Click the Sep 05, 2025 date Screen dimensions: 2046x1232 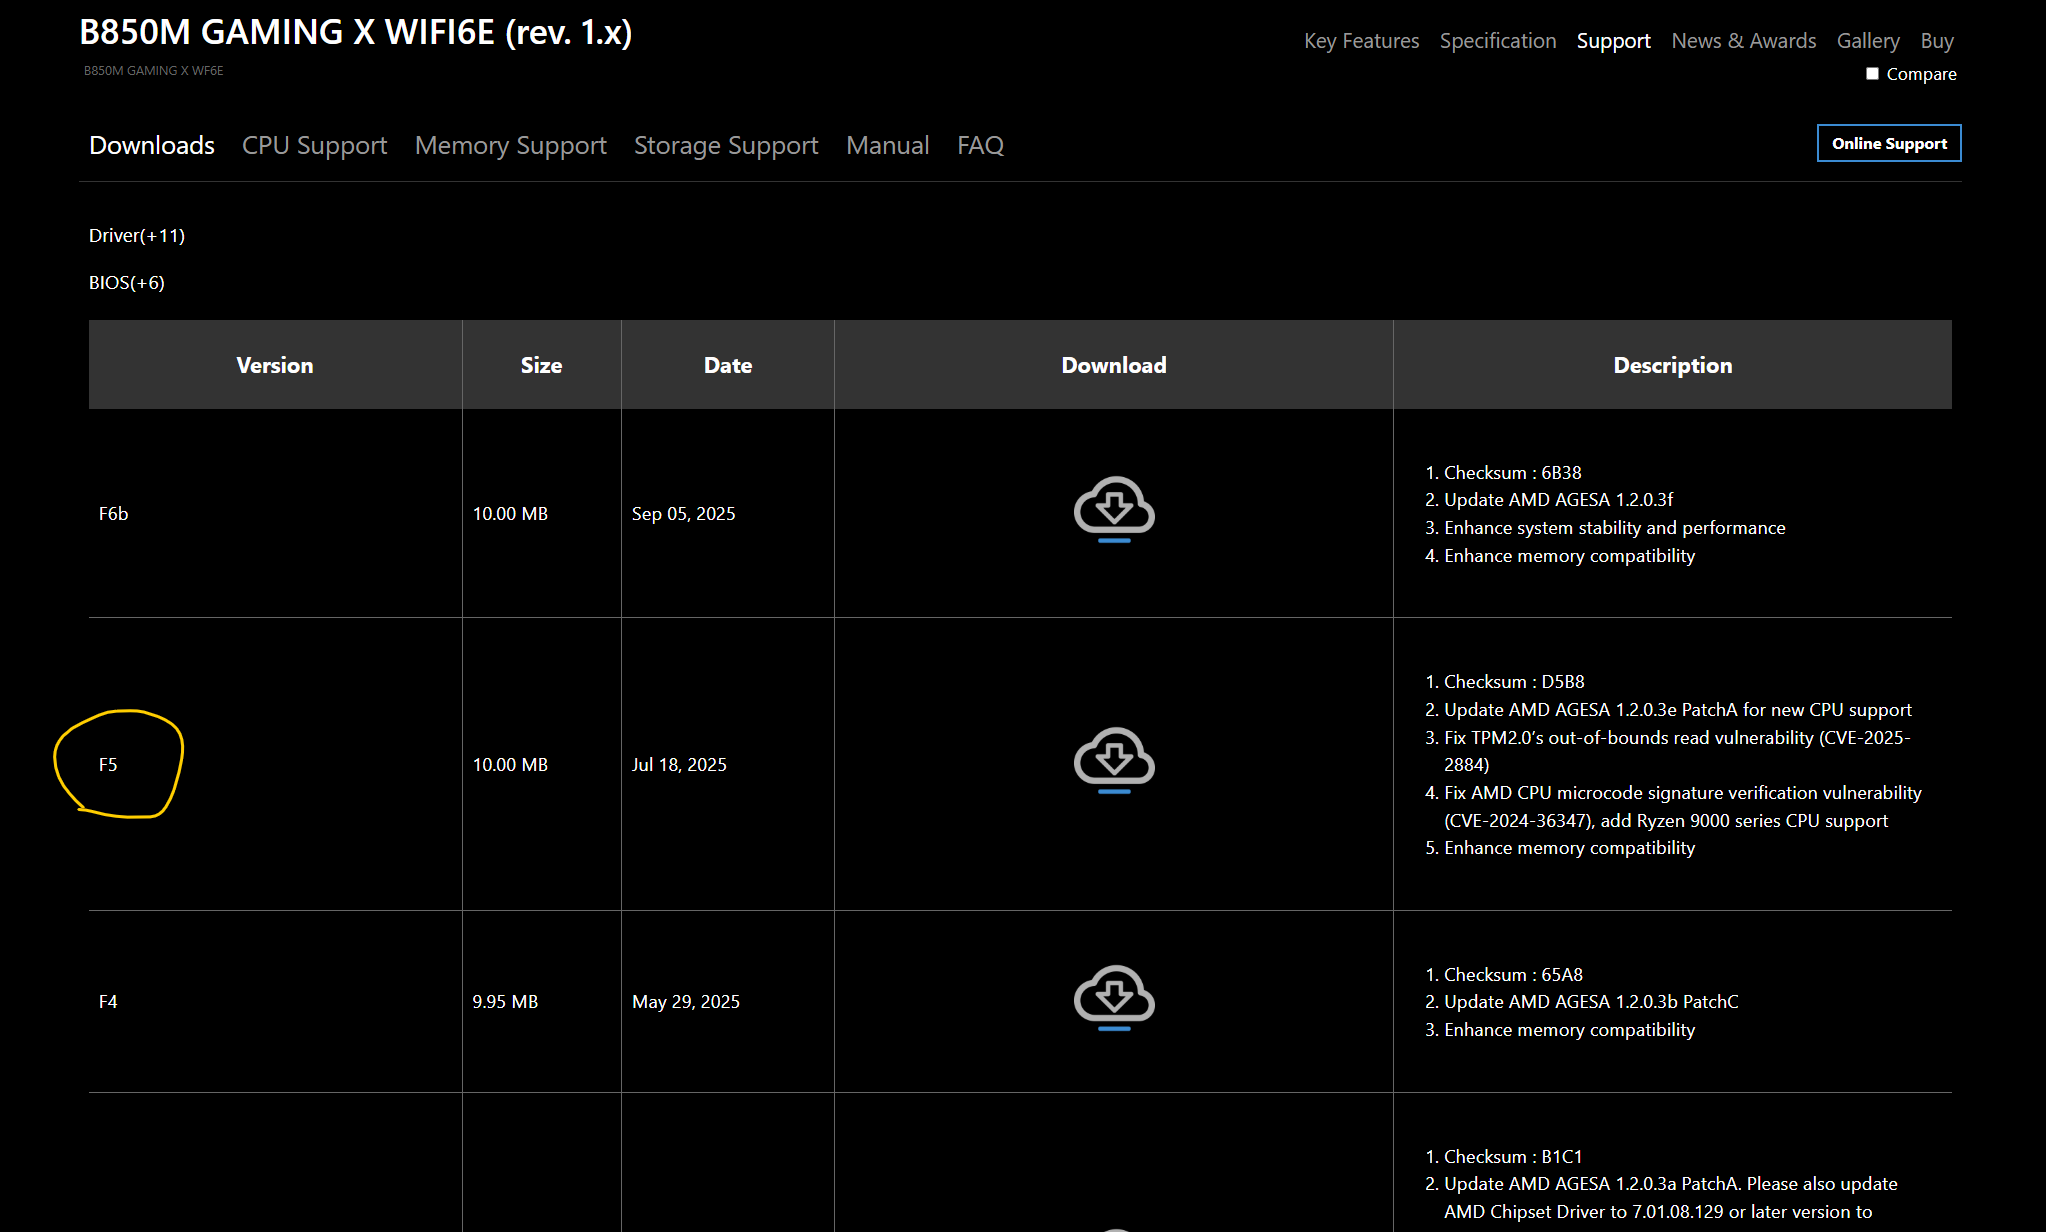684,514
